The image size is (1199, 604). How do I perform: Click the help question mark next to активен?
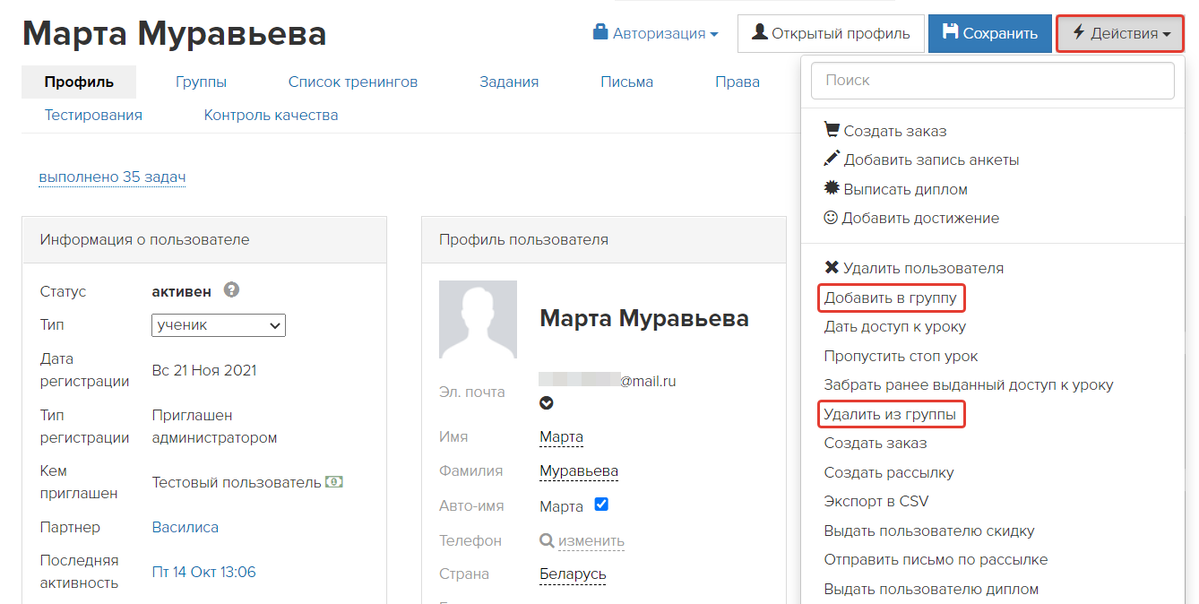232,291
